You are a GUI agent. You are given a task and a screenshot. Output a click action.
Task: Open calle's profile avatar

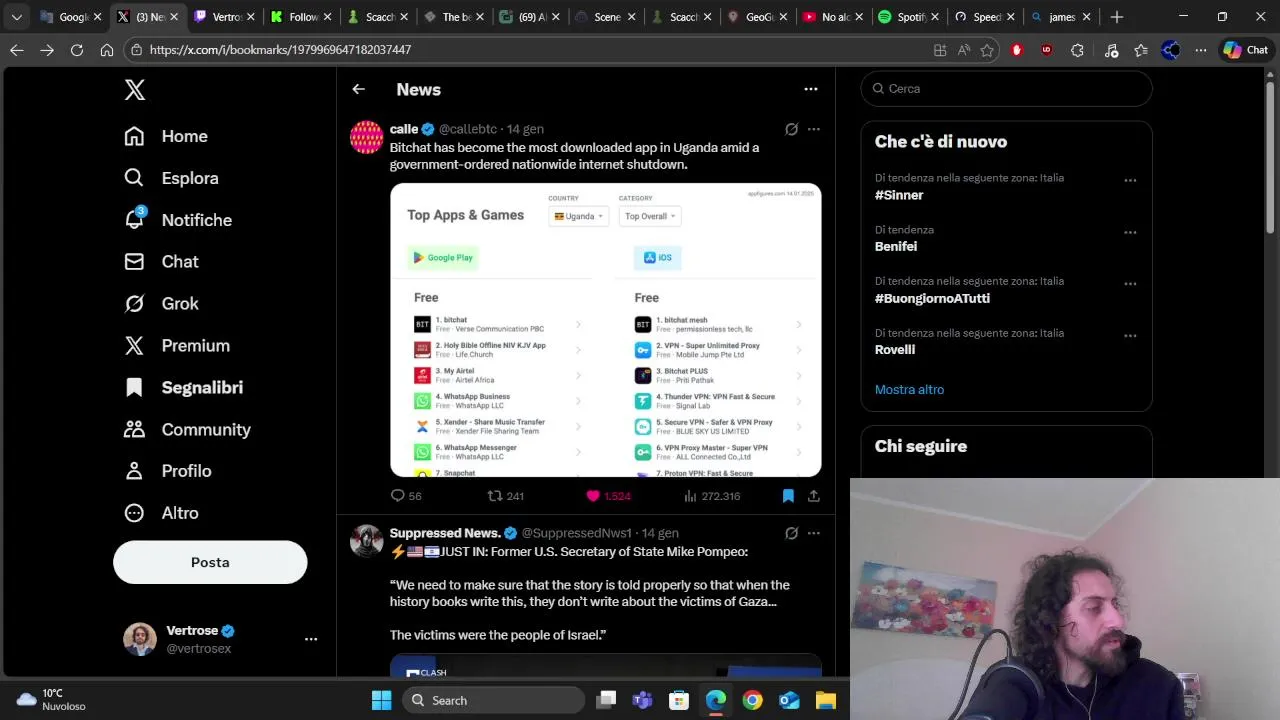366,137
